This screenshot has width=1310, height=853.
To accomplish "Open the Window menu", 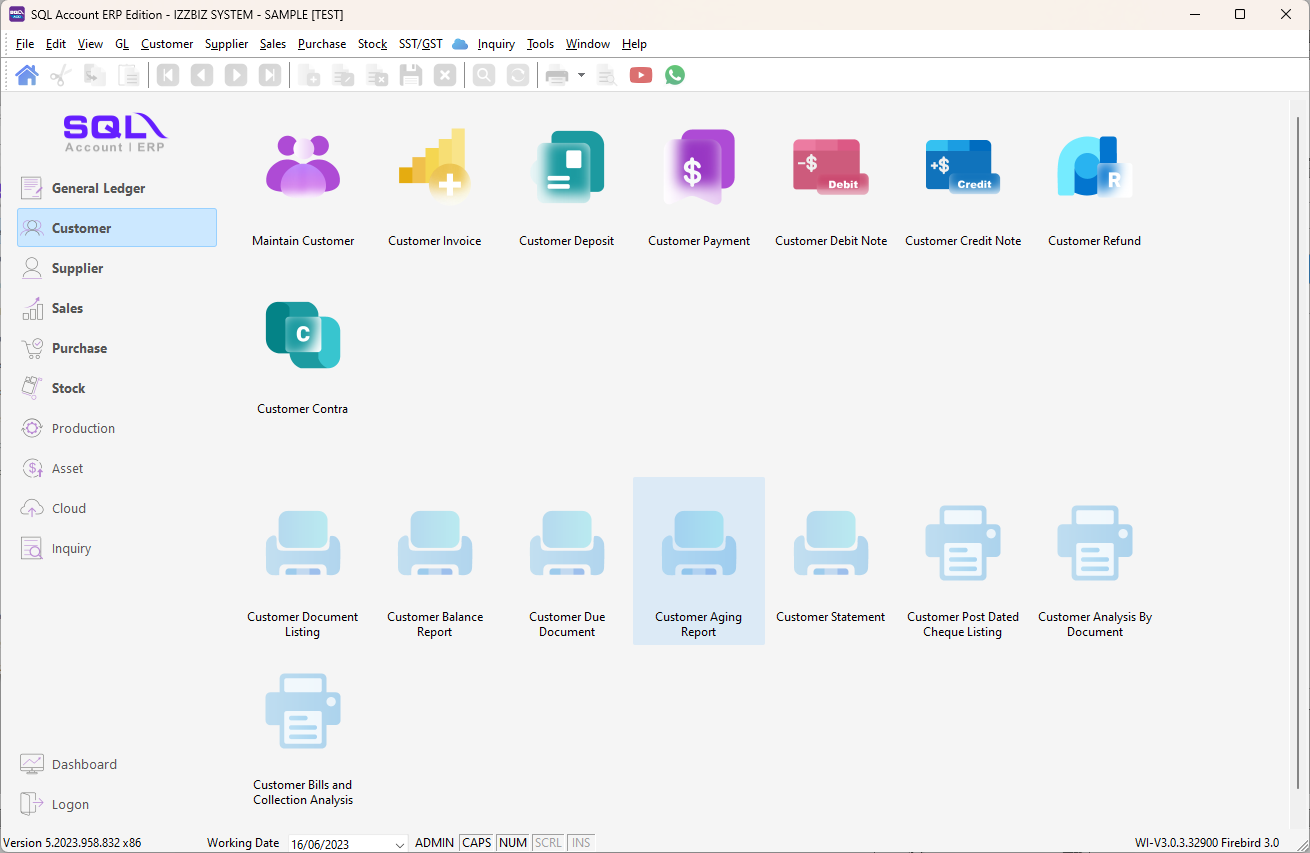I will [588, 44].
